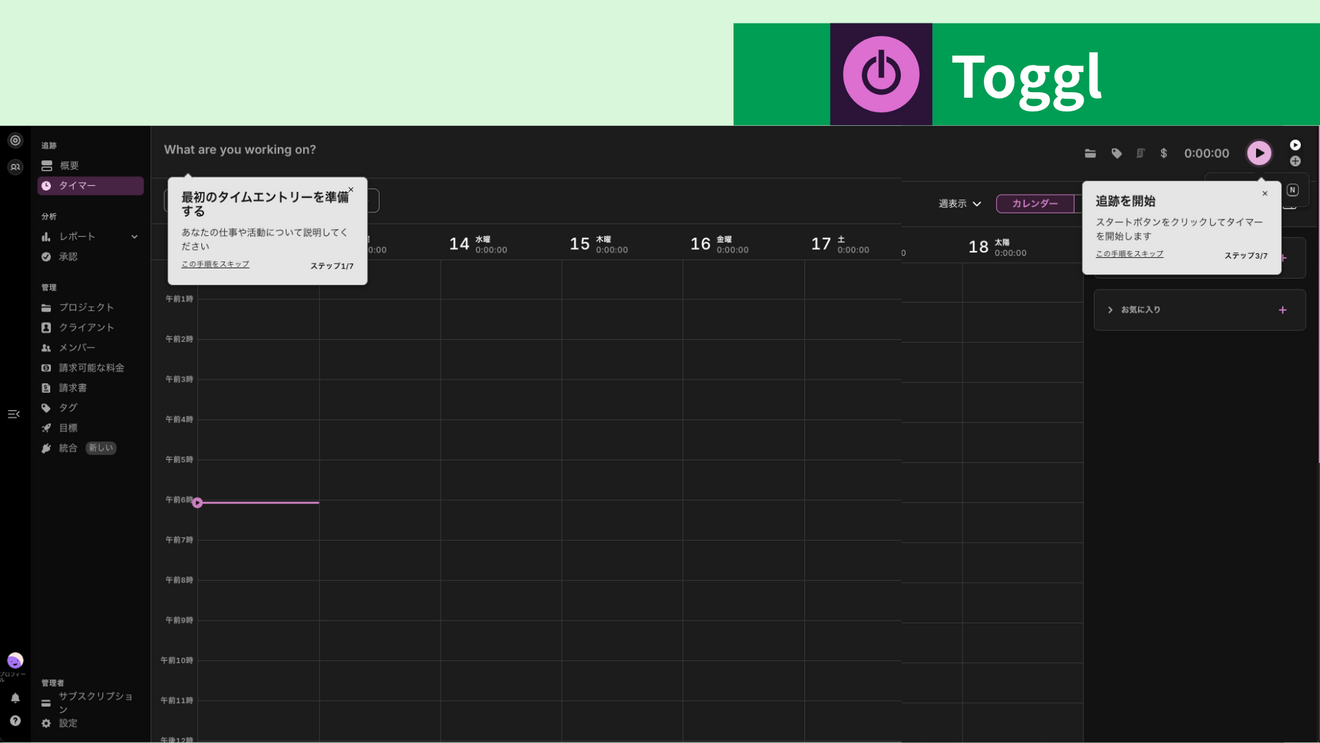The height and width of the screenshot is (743, 1320).
Task: Select the 15 木曜 day header
Action: pyautogui.click(x=599, y=244)
